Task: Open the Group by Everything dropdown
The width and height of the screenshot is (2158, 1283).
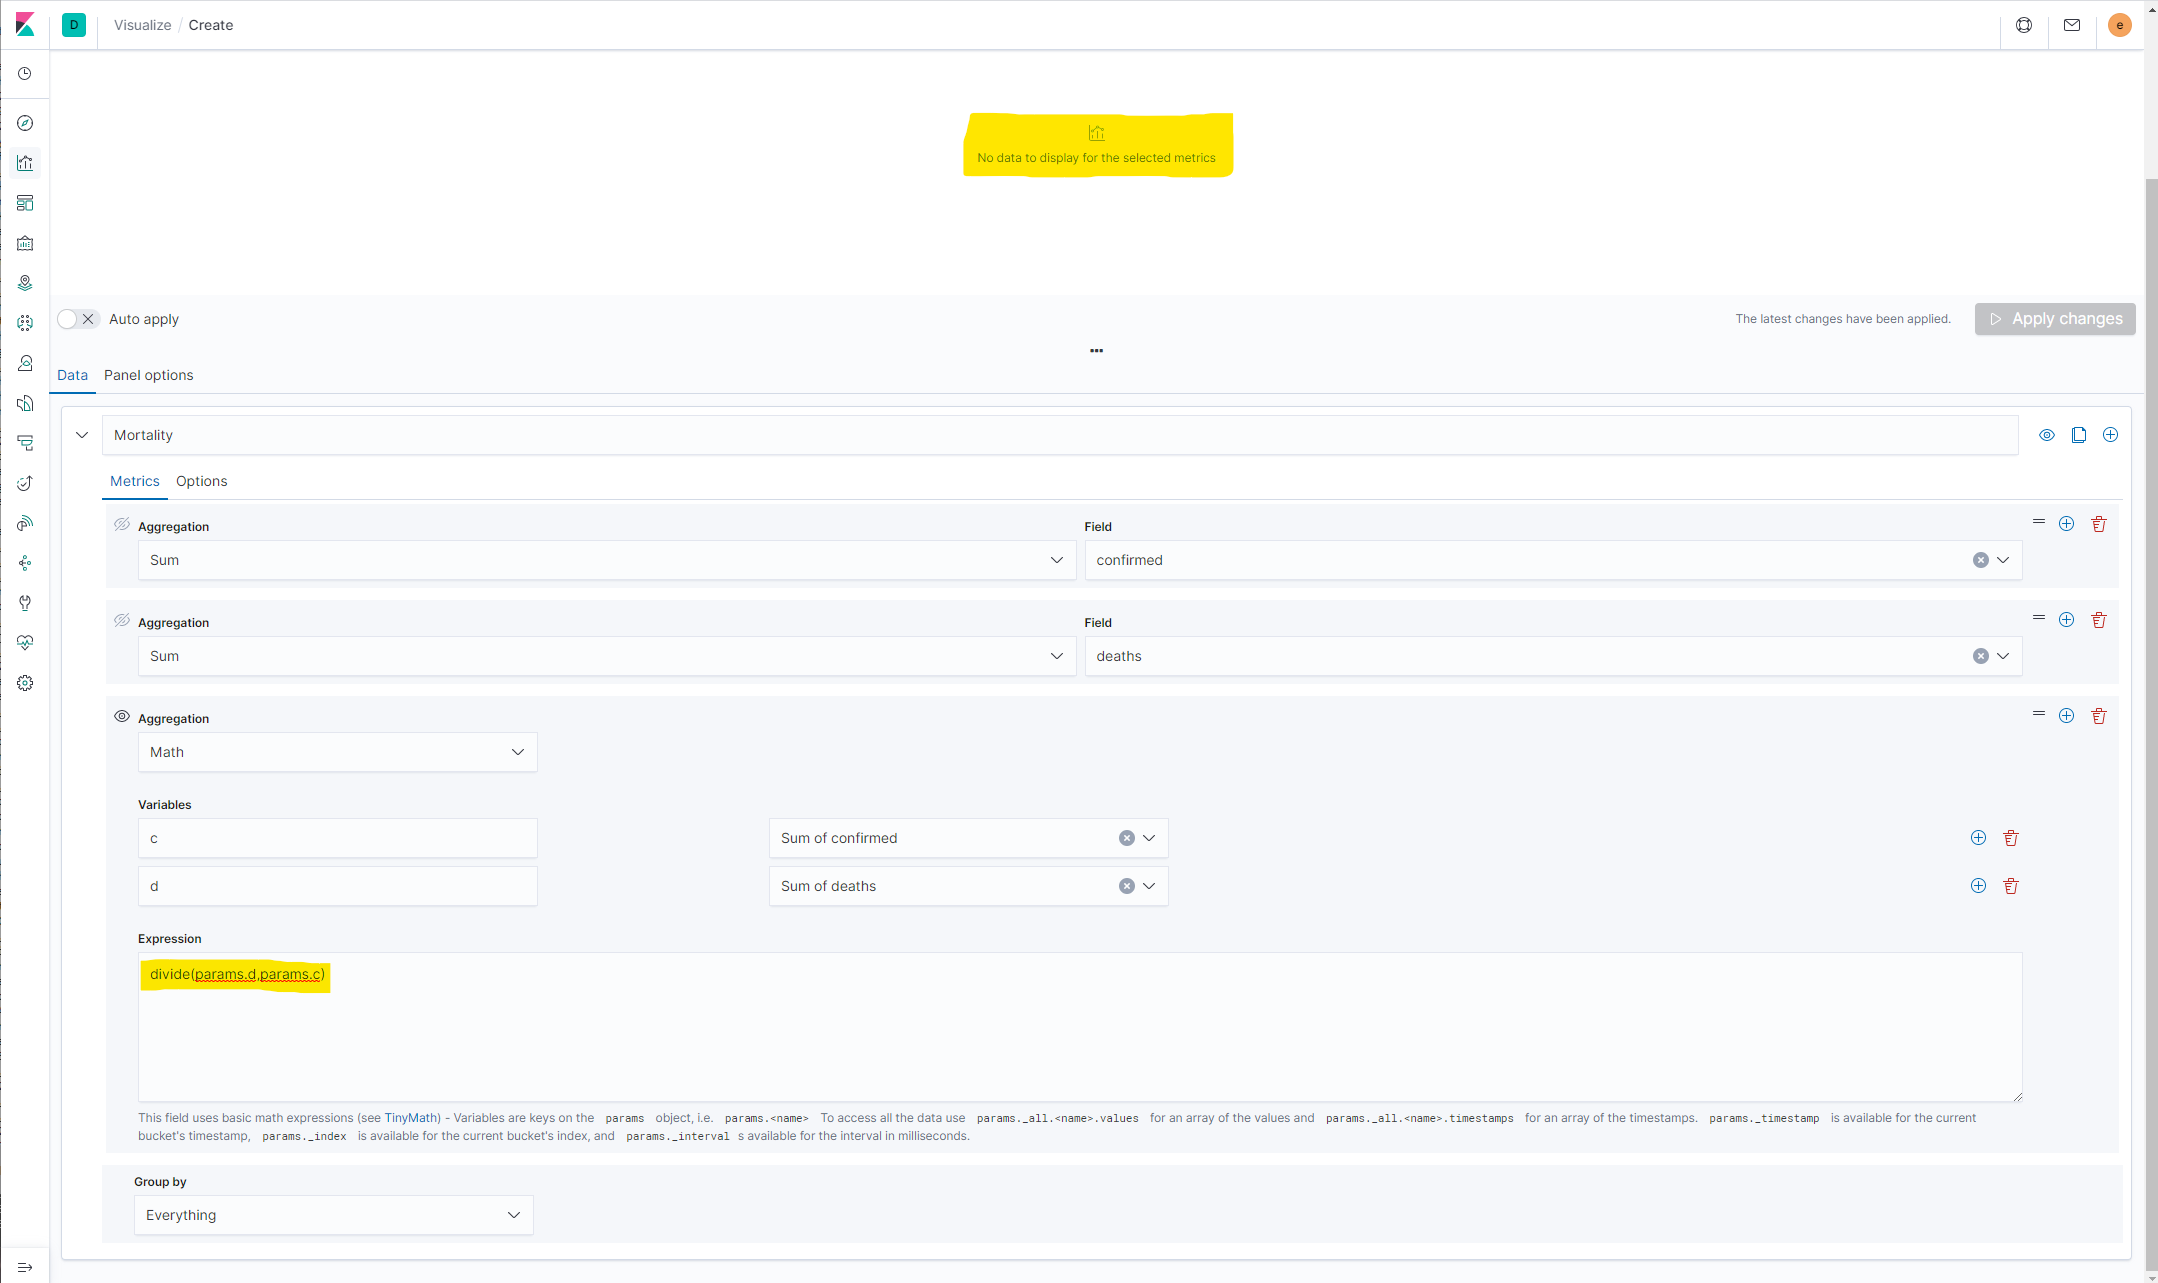Action: [333, 1215]
